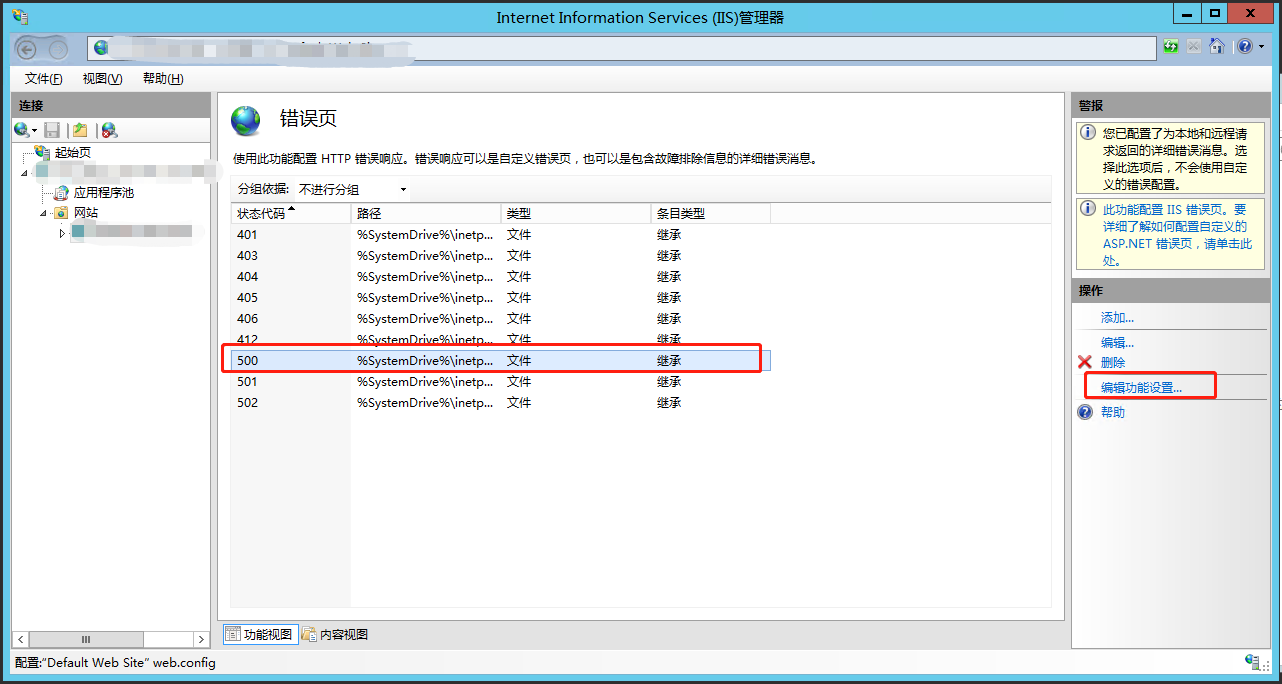Open the 文件(F) menu
The height and width of the screenshot is (684, 1282).
[x=43, y=79]
